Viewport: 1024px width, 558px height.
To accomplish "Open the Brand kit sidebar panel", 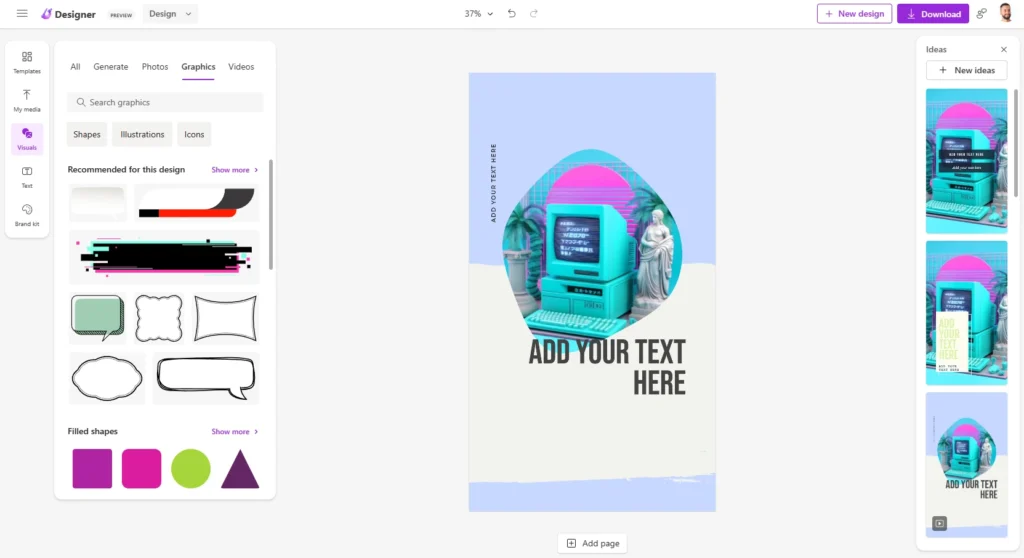I will [27, 215].
